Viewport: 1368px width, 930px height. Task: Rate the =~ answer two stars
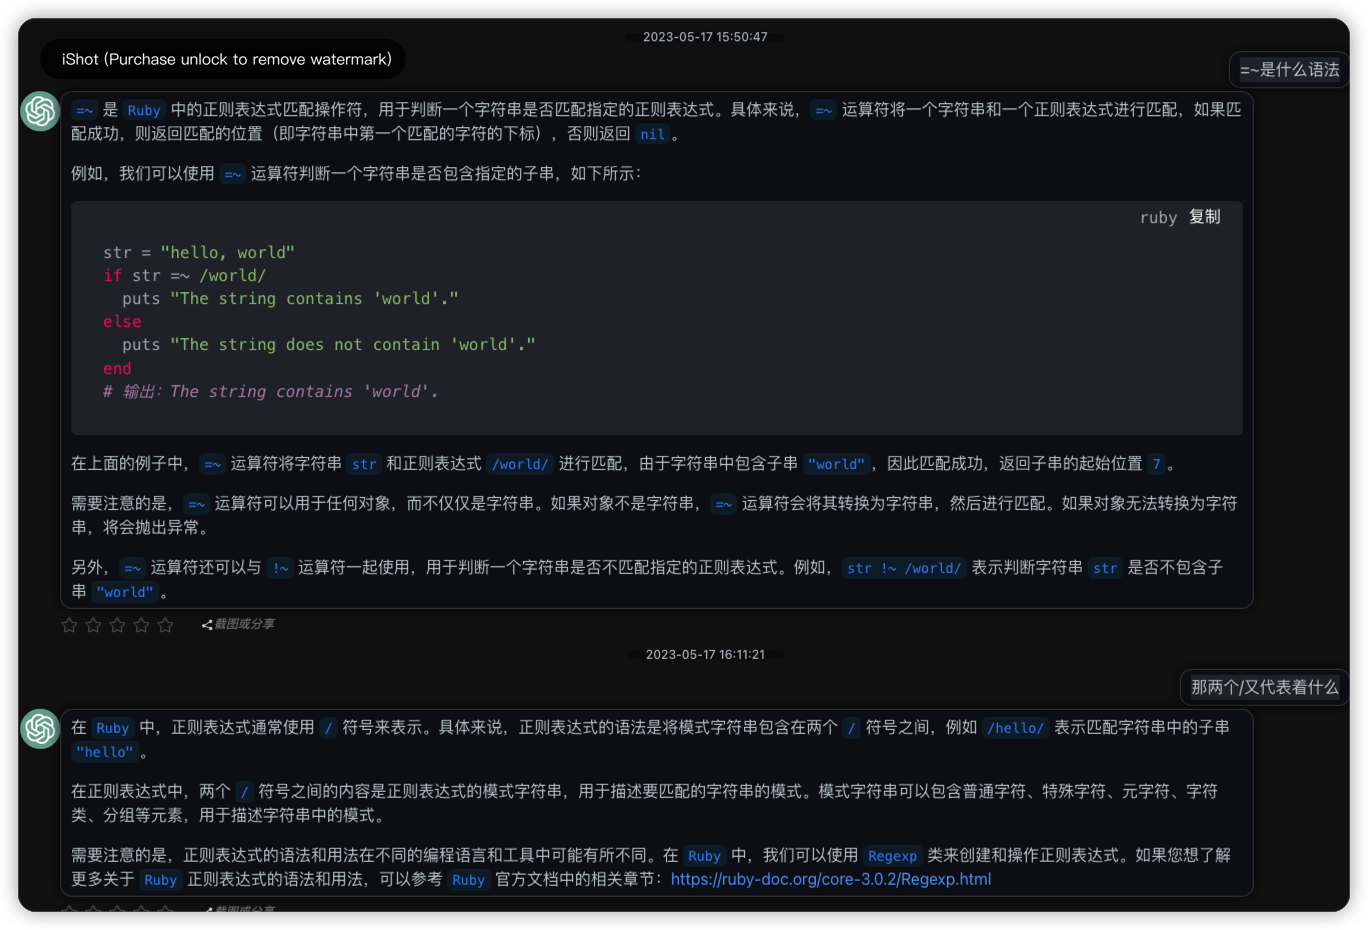point(93,625)
